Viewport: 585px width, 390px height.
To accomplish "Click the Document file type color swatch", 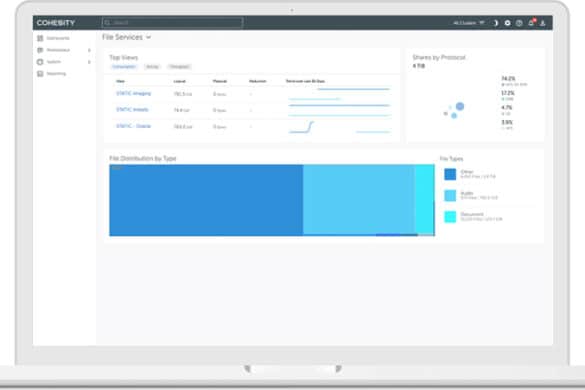I will click(x=450, y=217).
